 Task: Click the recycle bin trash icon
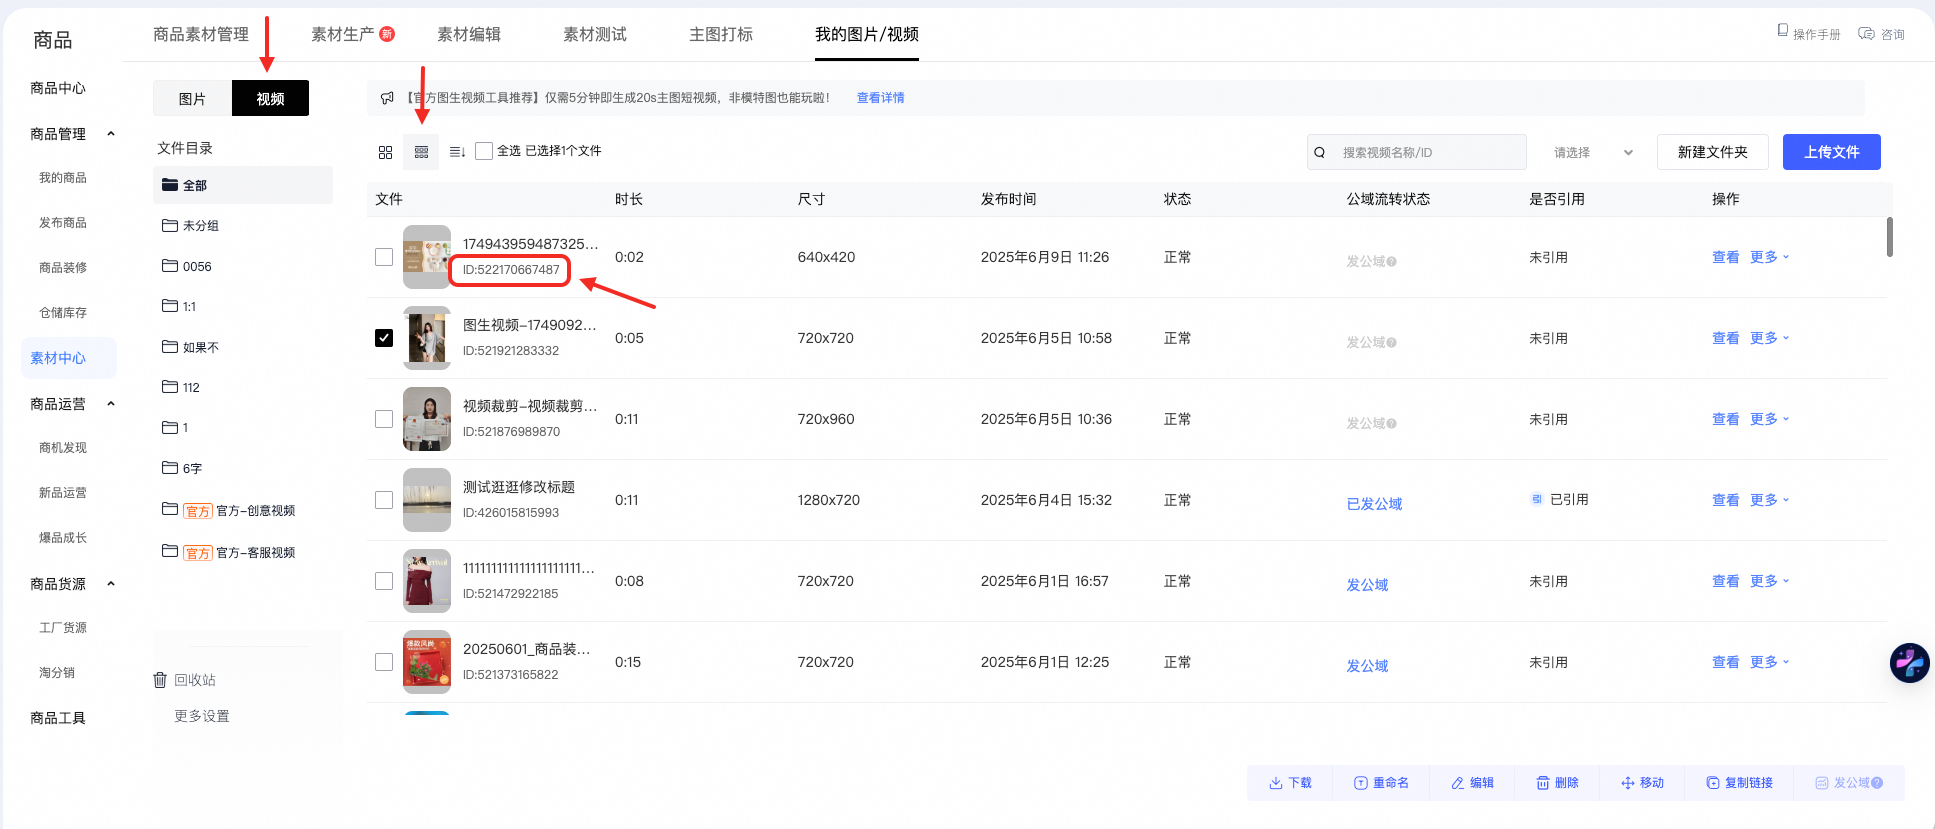coord(160,680)
